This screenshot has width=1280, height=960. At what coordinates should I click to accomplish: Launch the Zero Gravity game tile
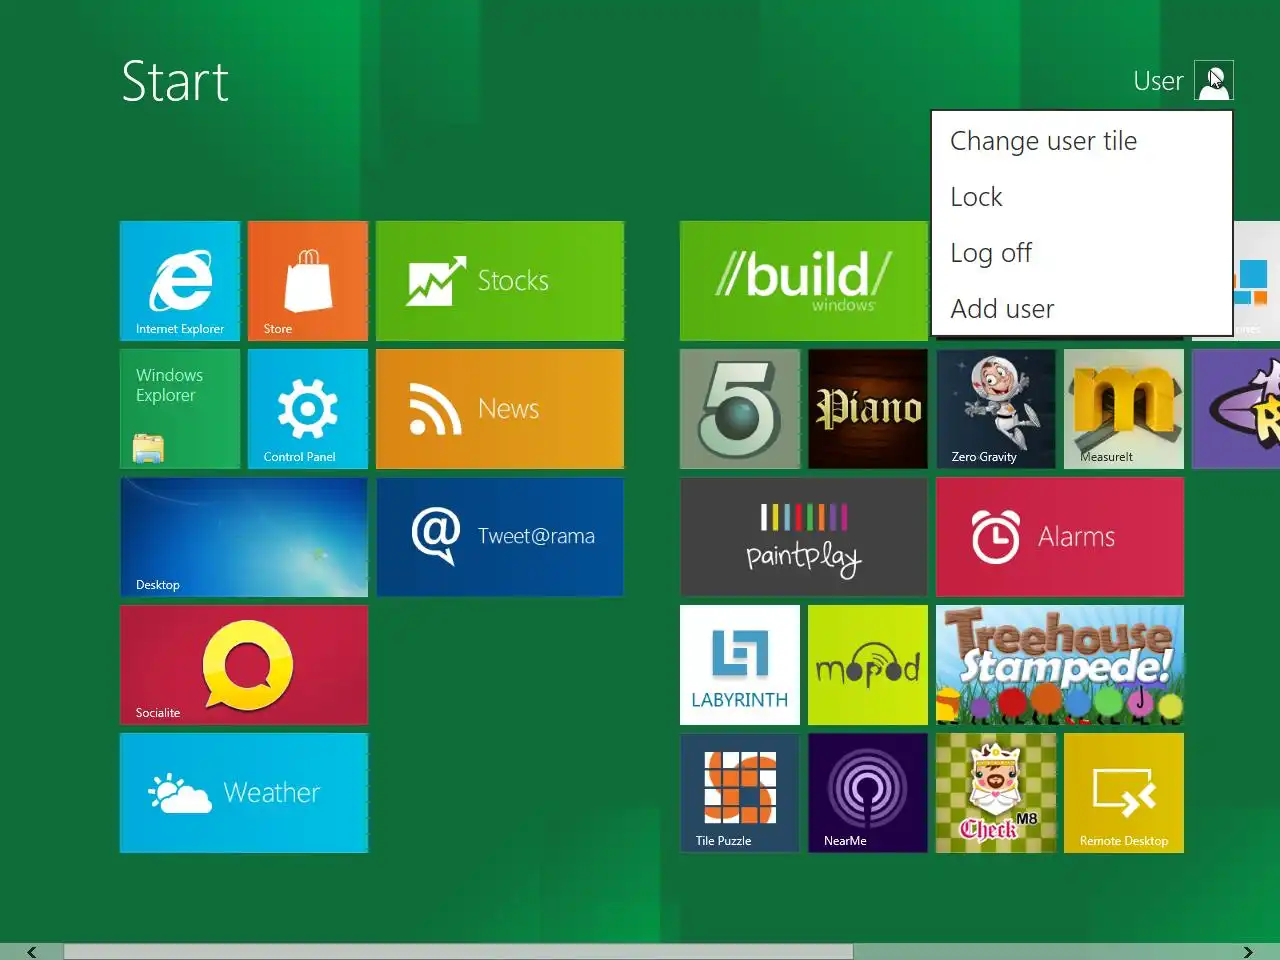[996, 409]
